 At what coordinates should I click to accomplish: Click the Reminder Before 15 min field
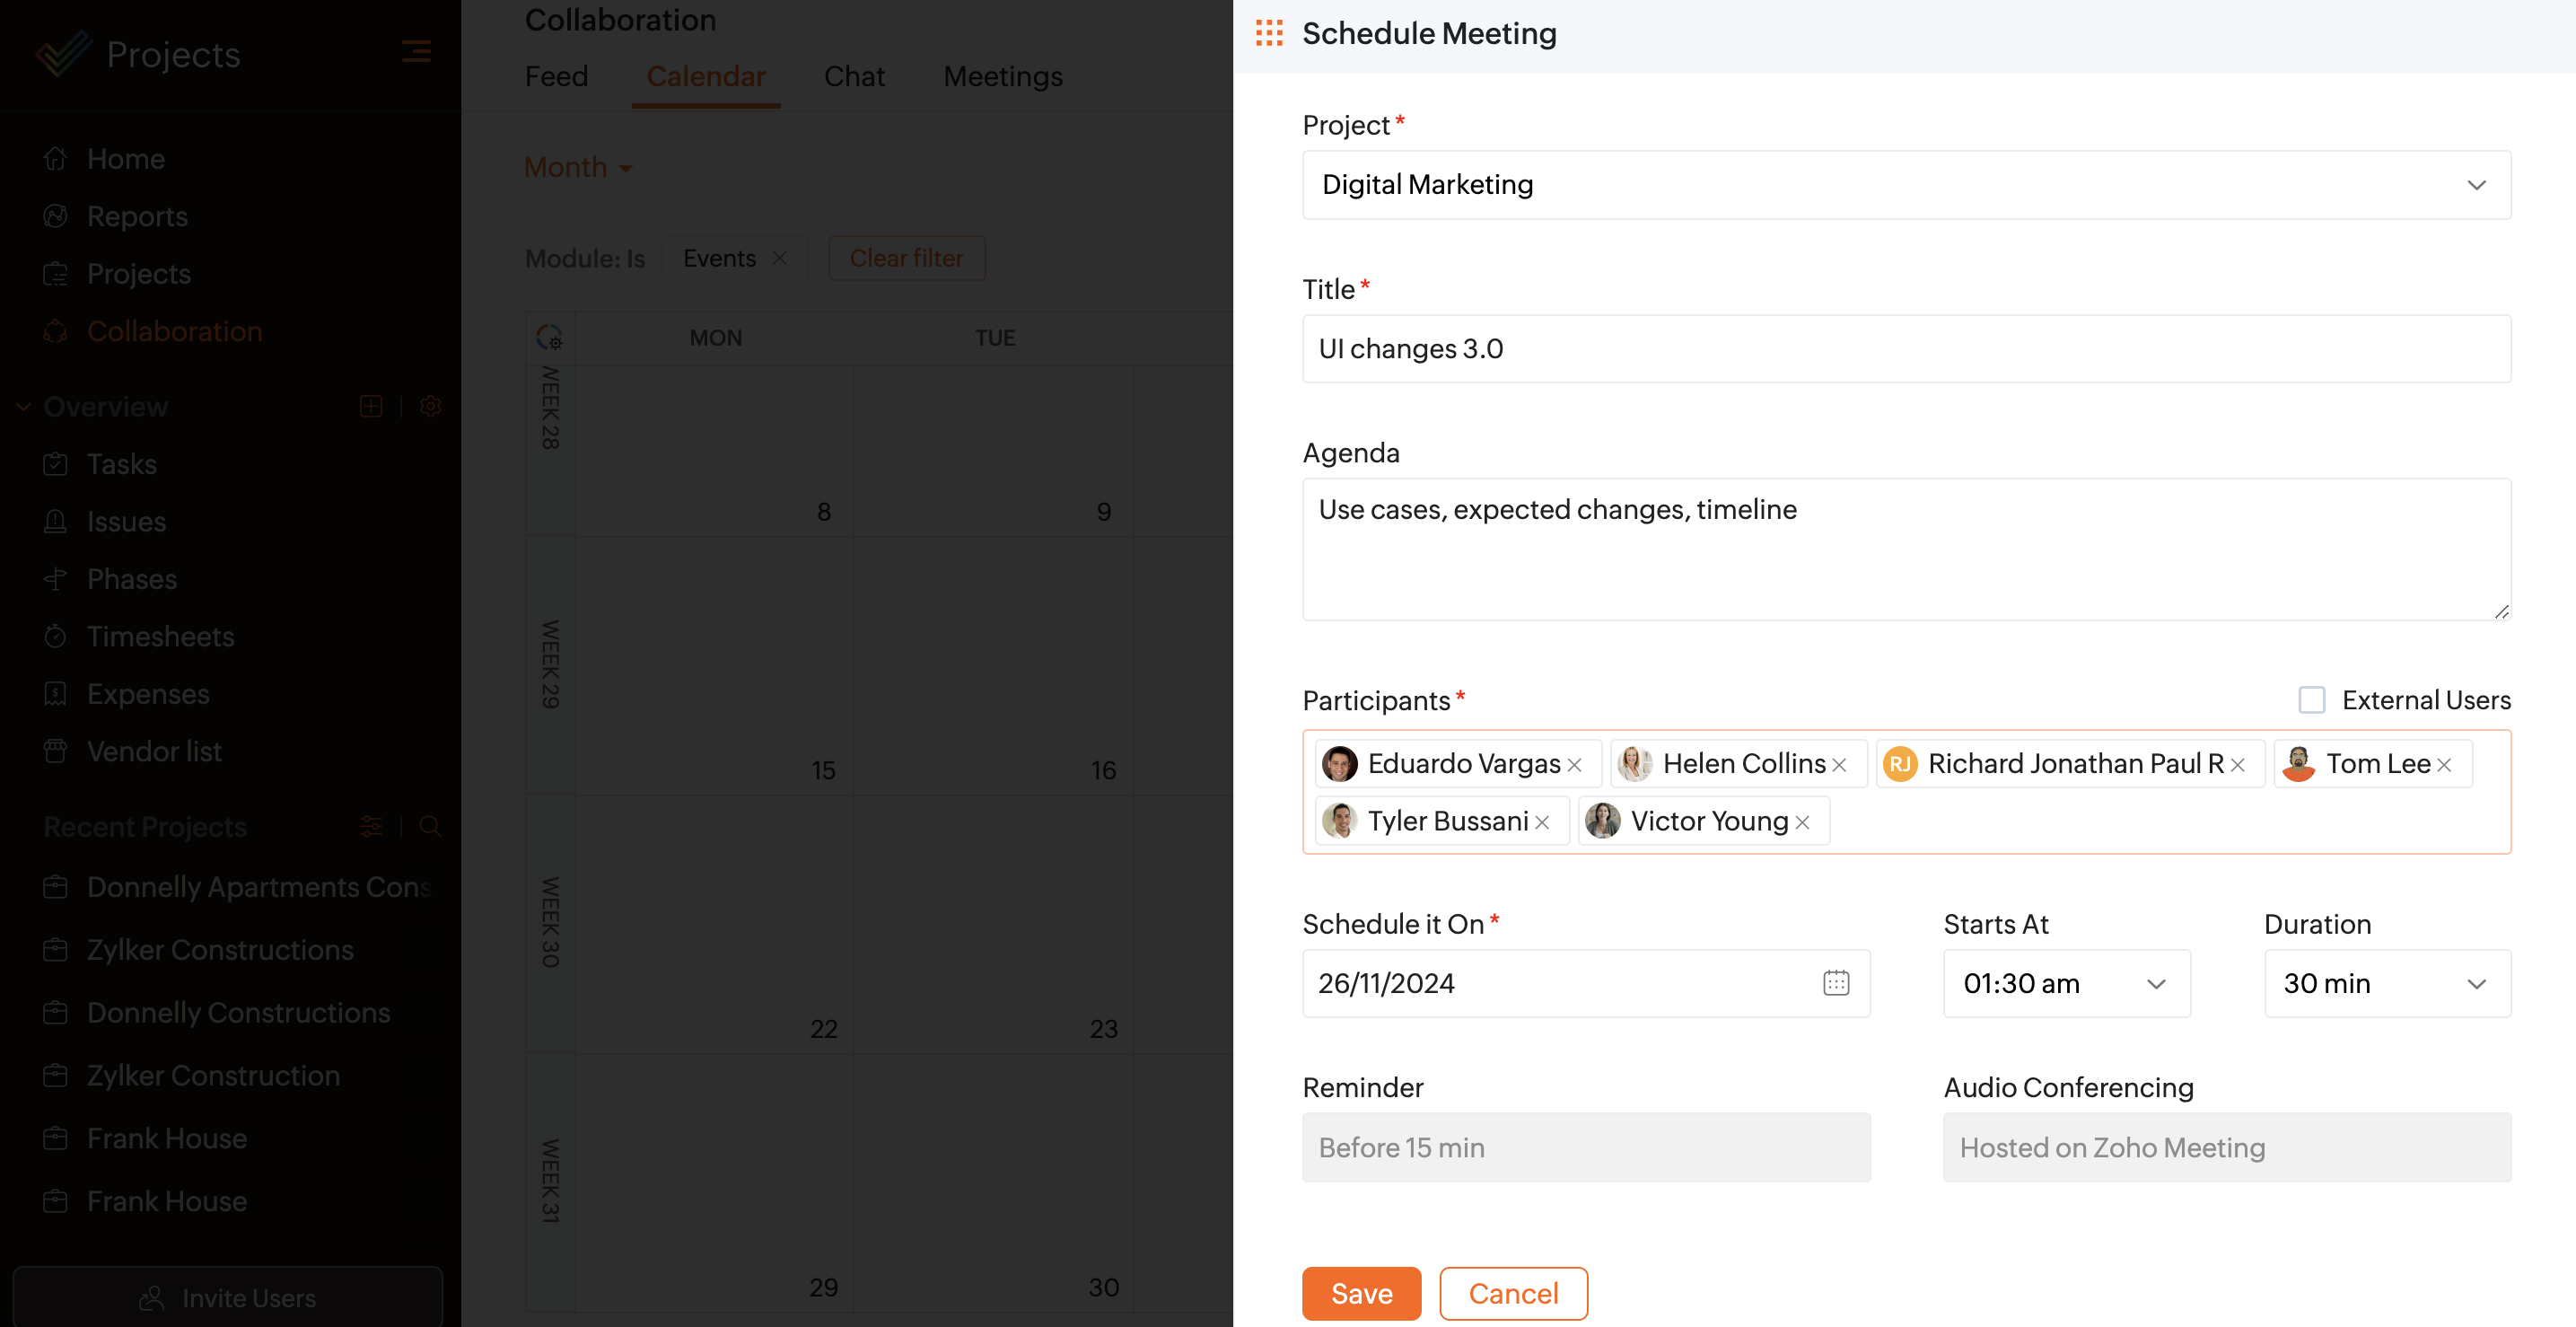tap(1585, 1147)
